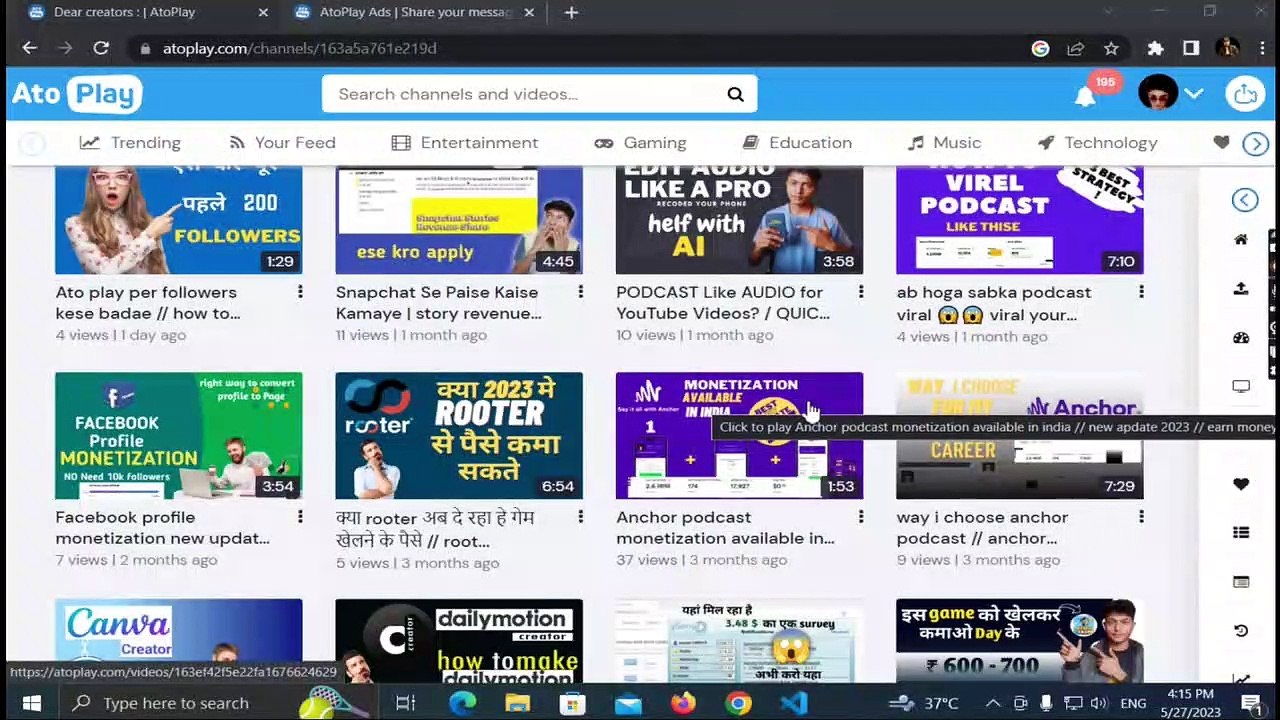1280x720 pixels.
Task: Click the list icon in right sidebar
Action: tap(1241, 533)
